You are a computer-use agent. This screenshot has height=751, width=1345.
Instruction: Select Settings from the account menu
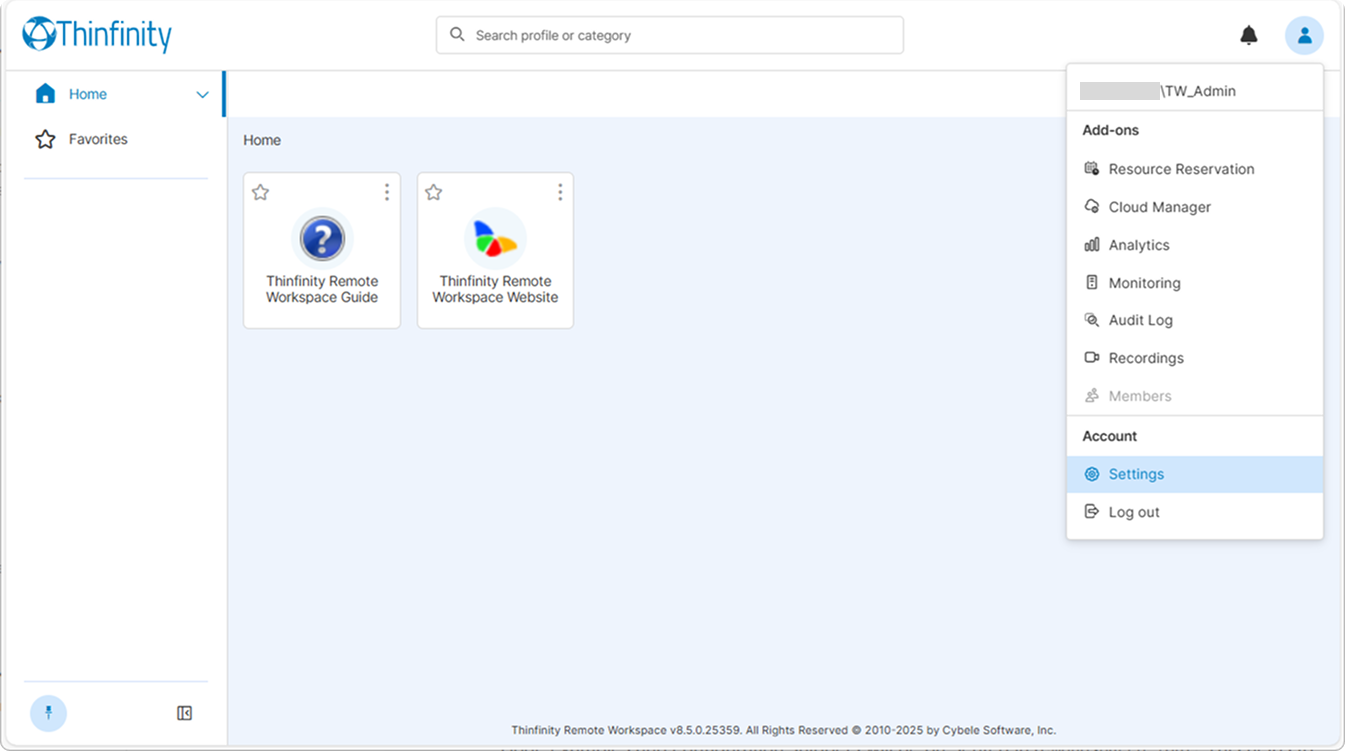coord(1136,474)
